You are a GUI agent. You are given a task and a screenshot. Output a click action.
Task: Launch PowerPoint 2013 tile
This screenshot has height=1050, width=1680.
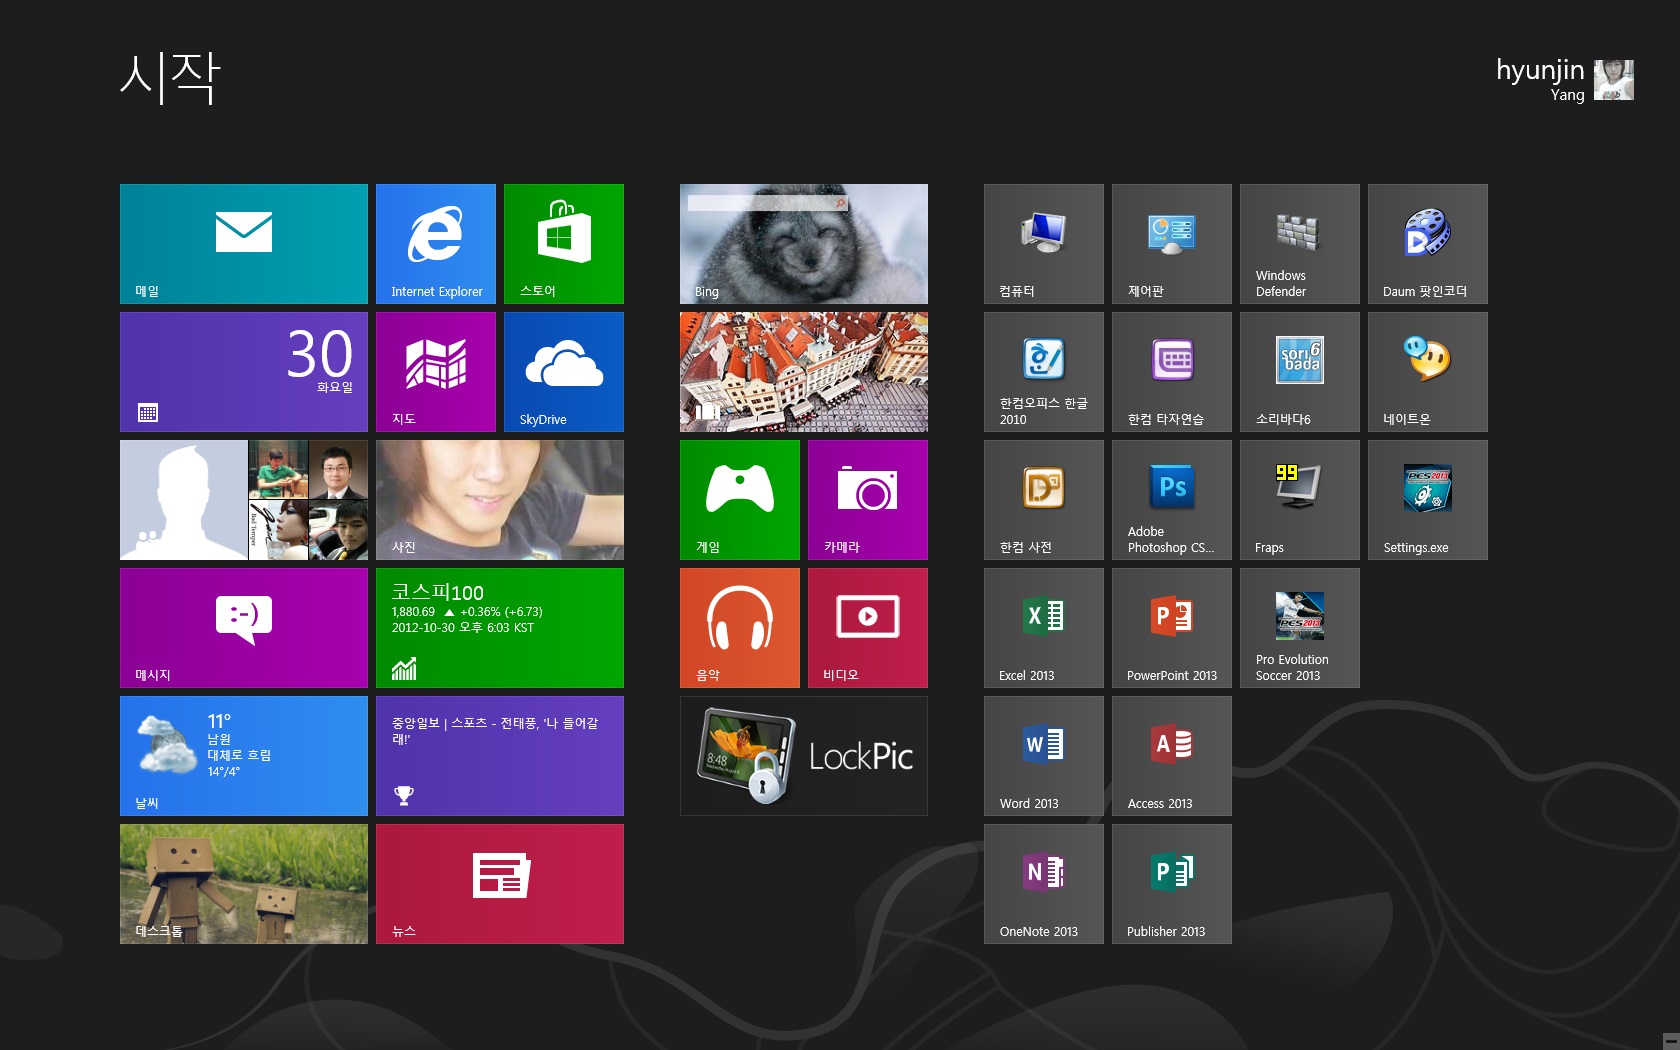[x=1172, y=628]
